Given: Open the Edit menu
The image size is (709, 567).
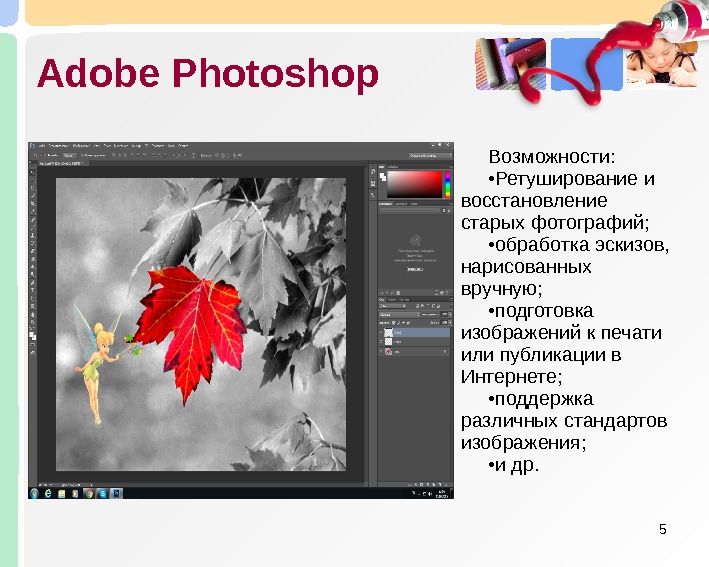Looking at the screenshot, I should tap(57, 146).
